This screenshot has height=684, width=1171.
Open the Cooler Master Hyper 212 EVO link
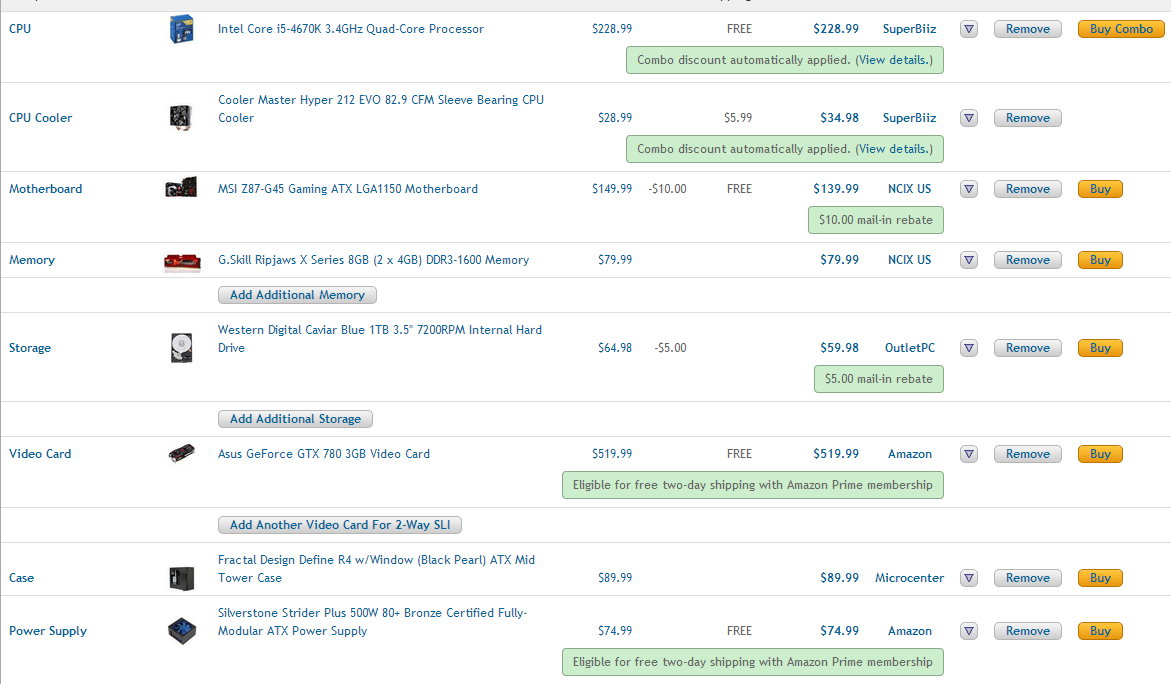pos(381,109)
